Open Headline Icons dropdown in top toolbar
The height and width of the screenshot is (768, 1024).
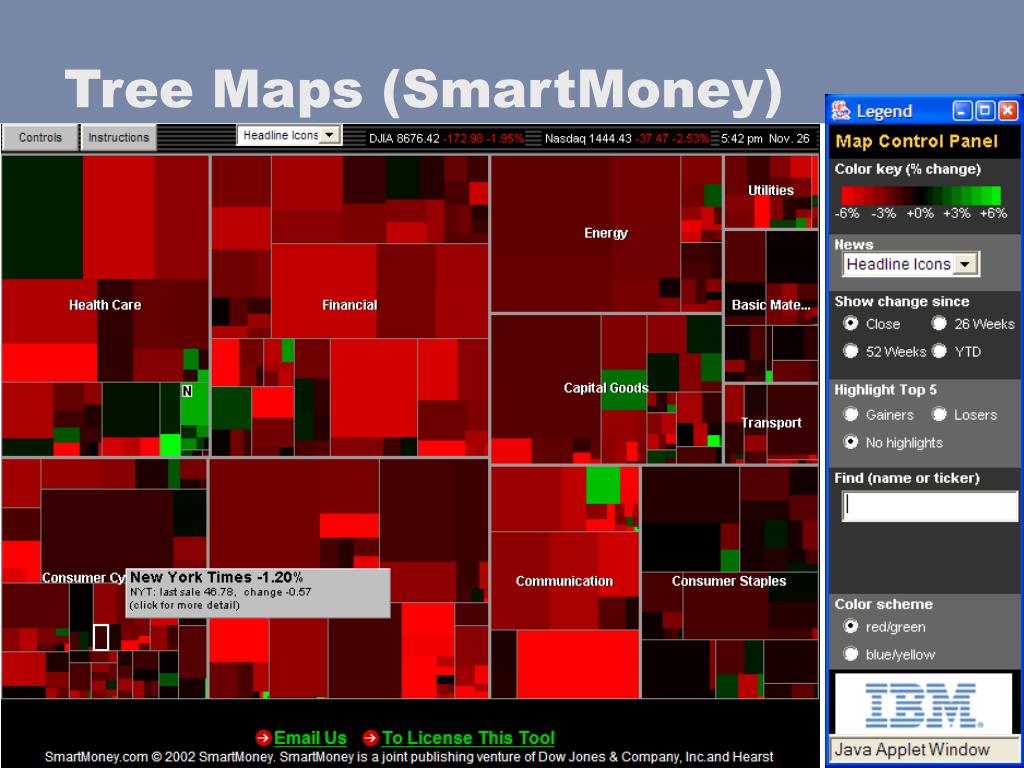point(289,135)
